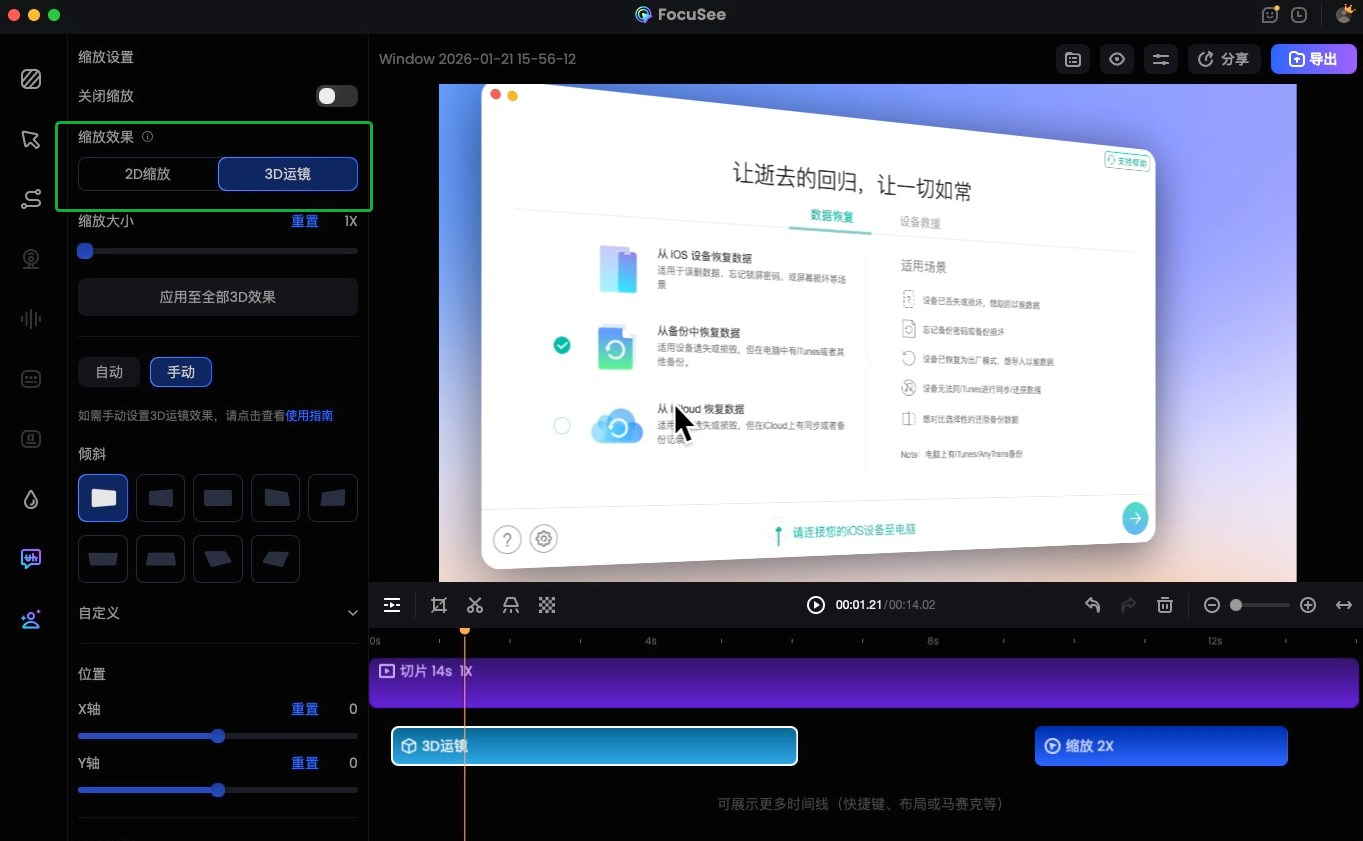Click the undo arrow
Viewport: 1363px width, 841px height.
1093,605
